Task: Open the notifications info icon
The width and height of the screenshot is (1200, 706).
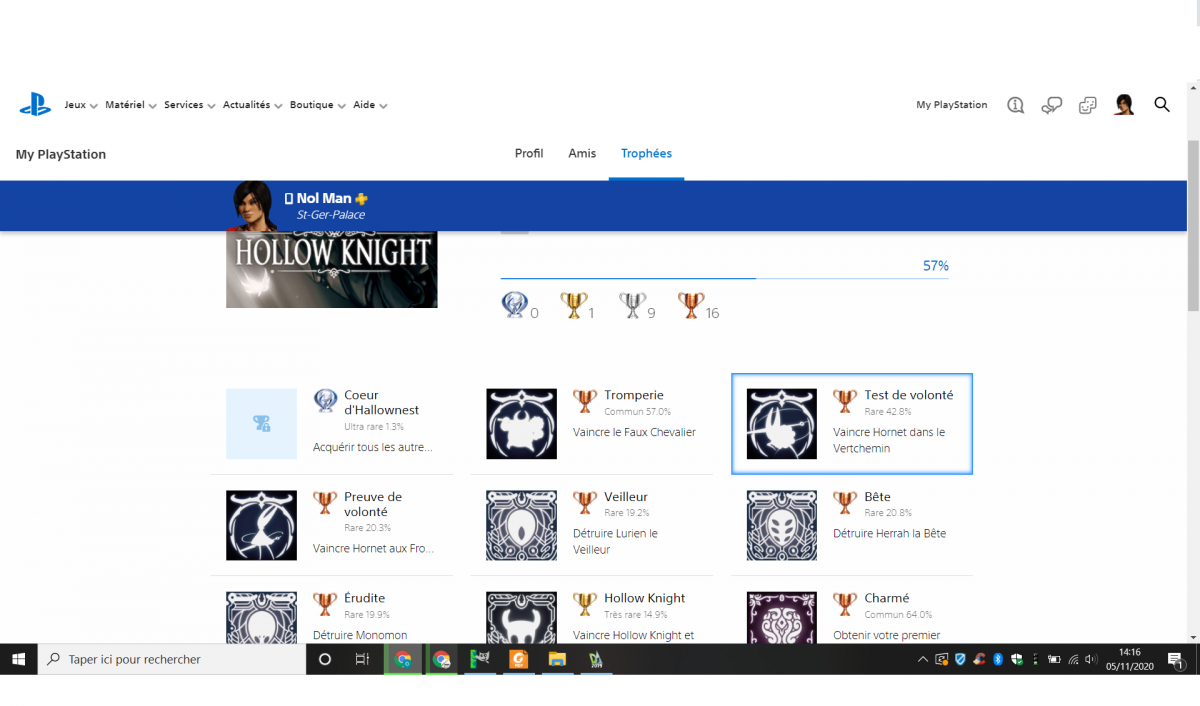Action: (x=1016, y=105)
